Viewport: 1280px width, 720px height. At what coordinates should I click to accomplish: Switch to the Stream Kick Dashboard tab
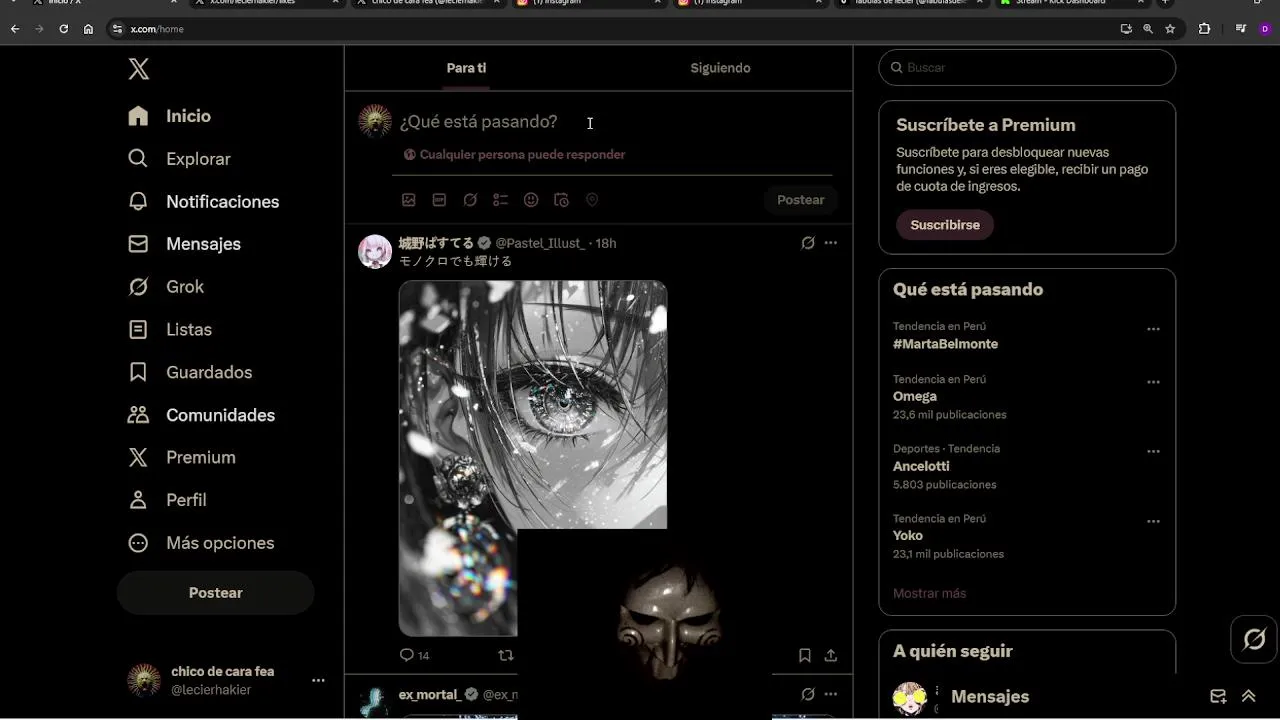coord(1070,2)
